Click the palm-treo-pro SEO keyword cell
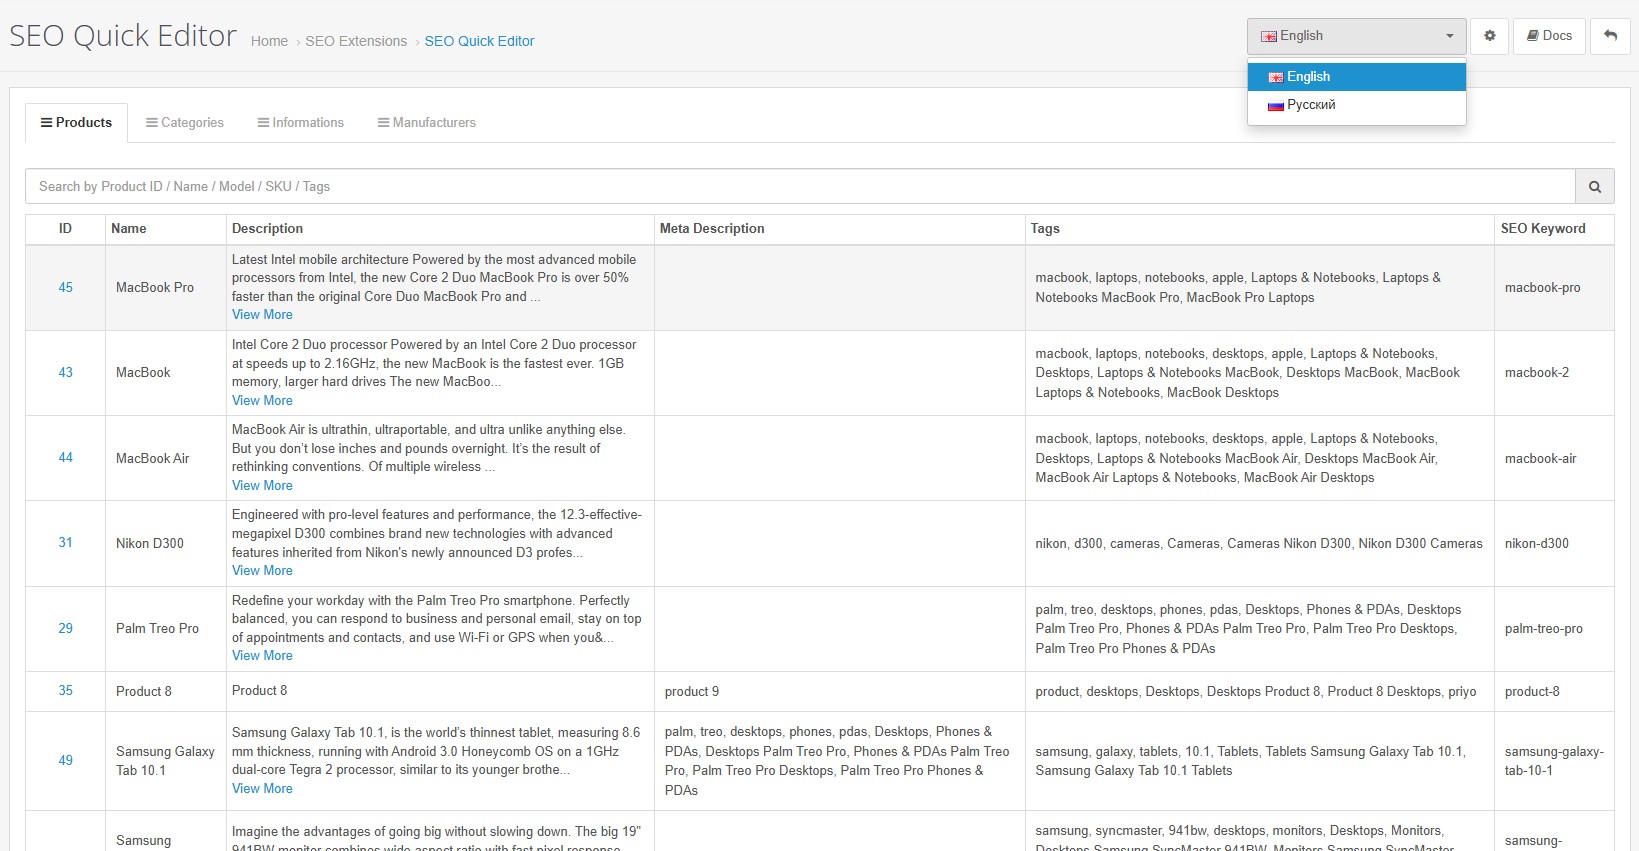 click(x=1554, y=629)
